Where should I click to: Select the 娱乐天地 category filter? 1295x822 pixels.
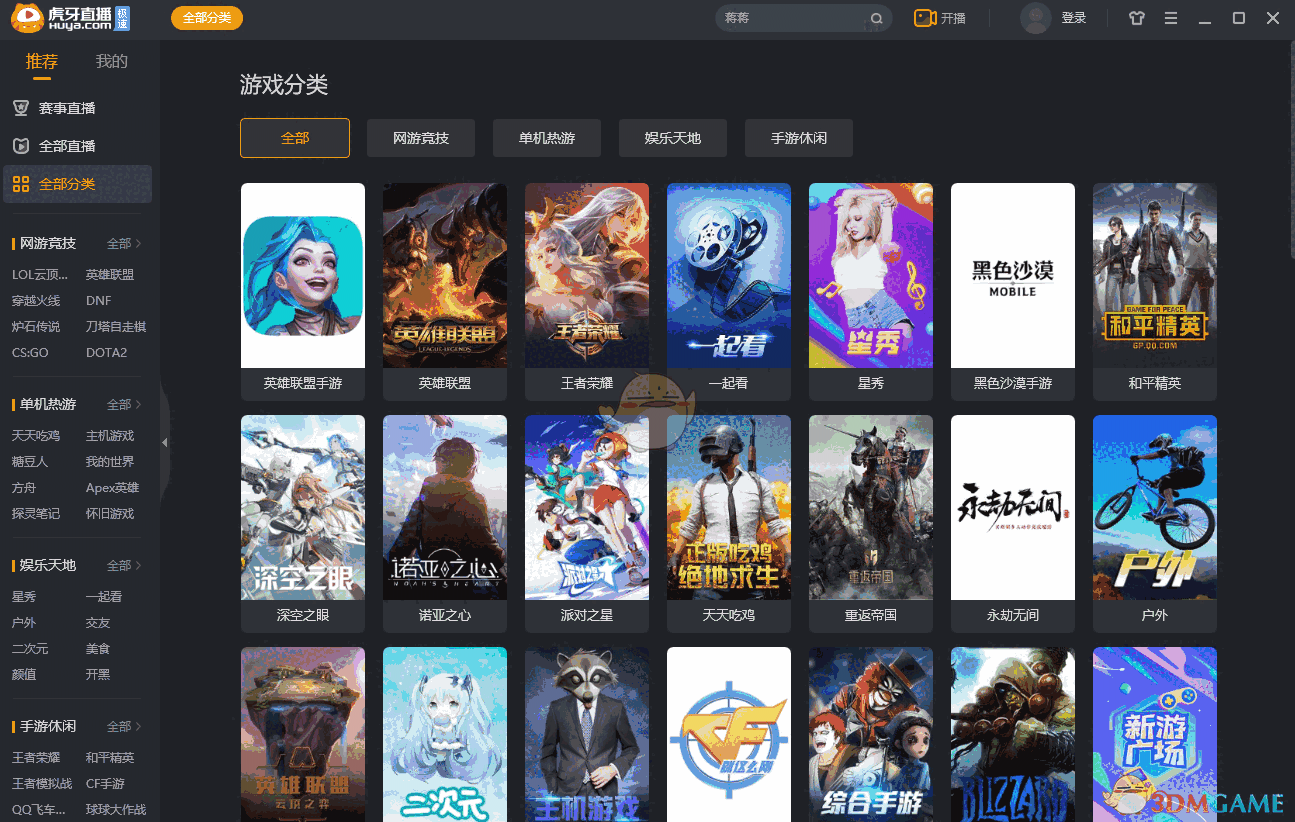(x=672, y=138)
